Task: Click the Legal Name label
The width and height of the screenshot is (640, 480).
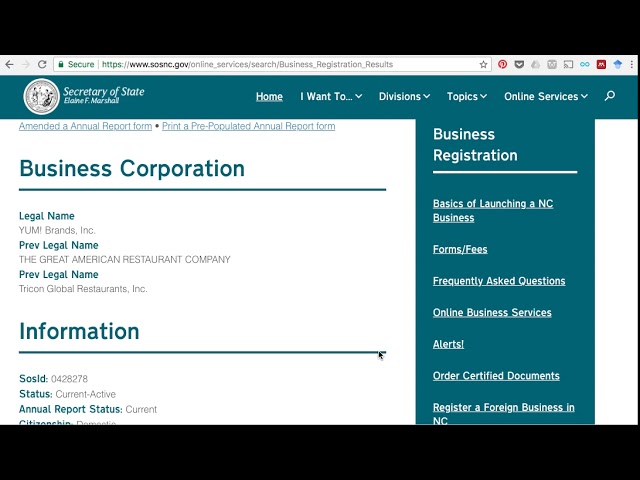Action: (x=47, y=216)
